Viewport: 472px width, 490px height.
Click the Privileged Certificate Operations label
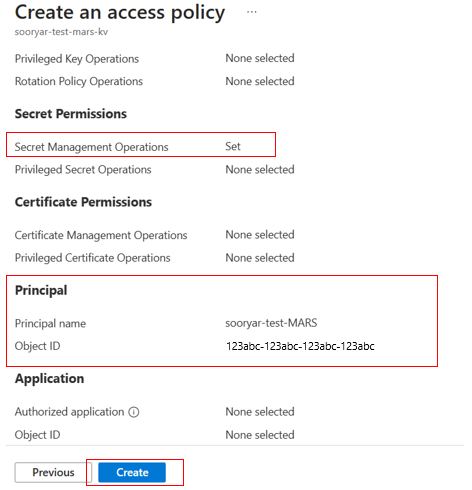[x=92, y=258]
